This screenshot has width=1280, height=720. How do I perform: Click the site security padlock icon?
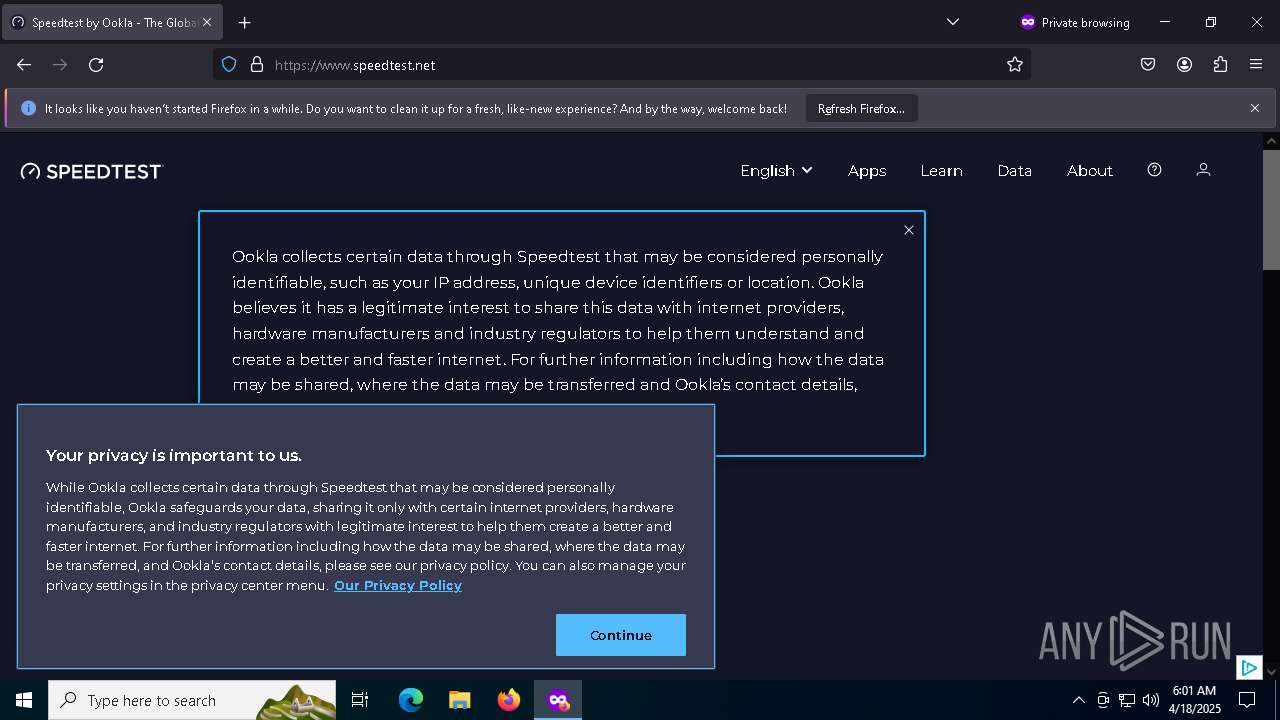[x=257, y=65]
